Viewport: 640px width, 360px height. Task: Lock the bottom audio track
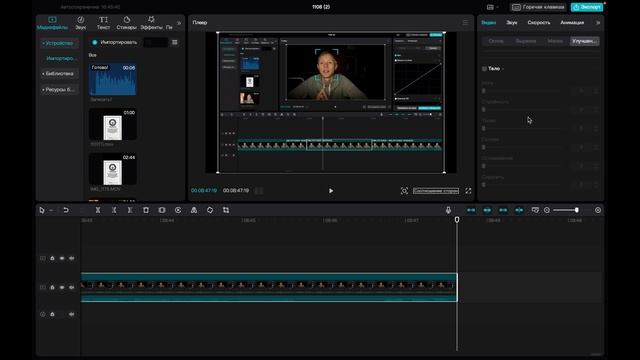click(52, 314)
